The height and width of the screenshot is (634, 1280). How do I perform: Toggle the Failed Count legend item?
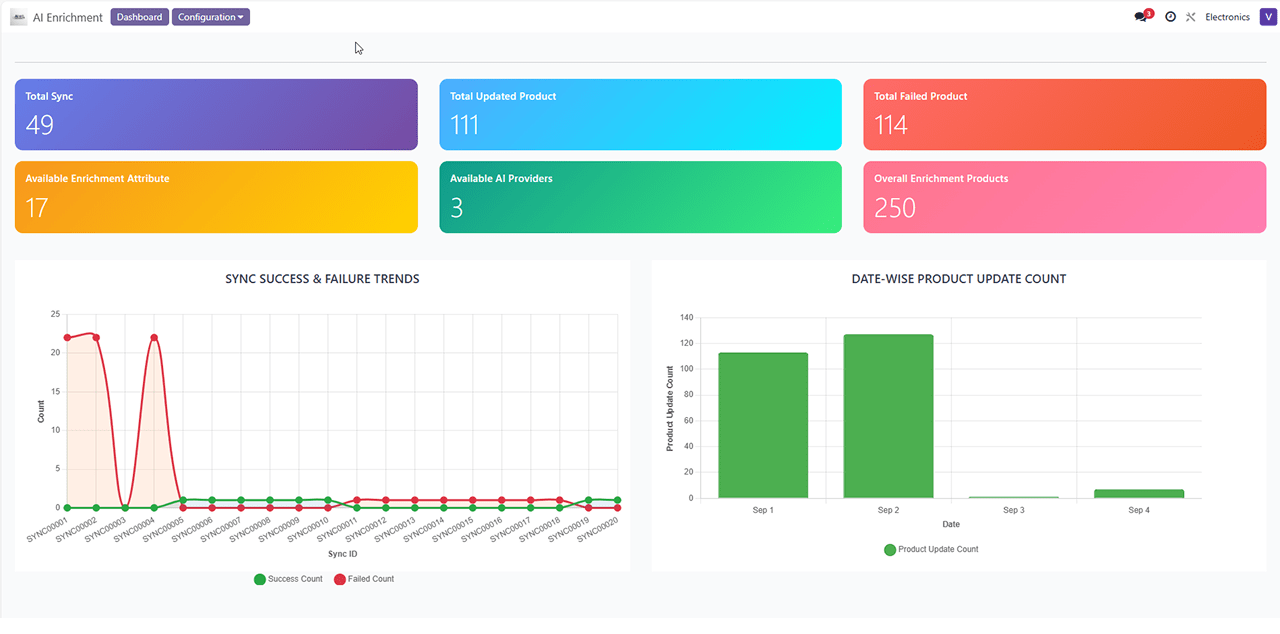point(364,579)
